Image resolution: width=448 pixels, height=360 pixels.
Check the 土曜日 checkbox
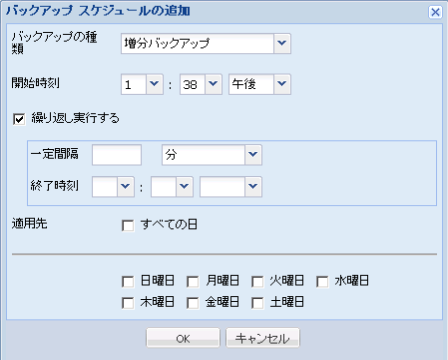257,303
